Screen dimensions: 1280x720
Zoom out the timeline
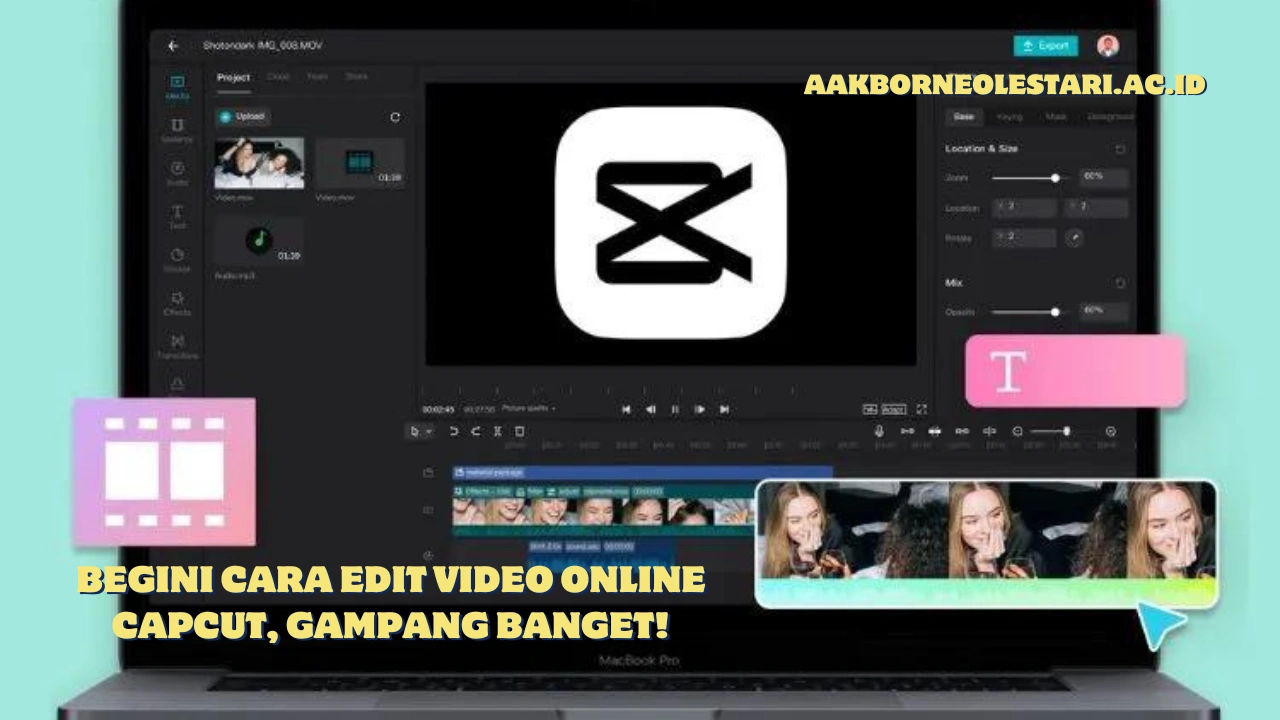[x=1017, y=431]
